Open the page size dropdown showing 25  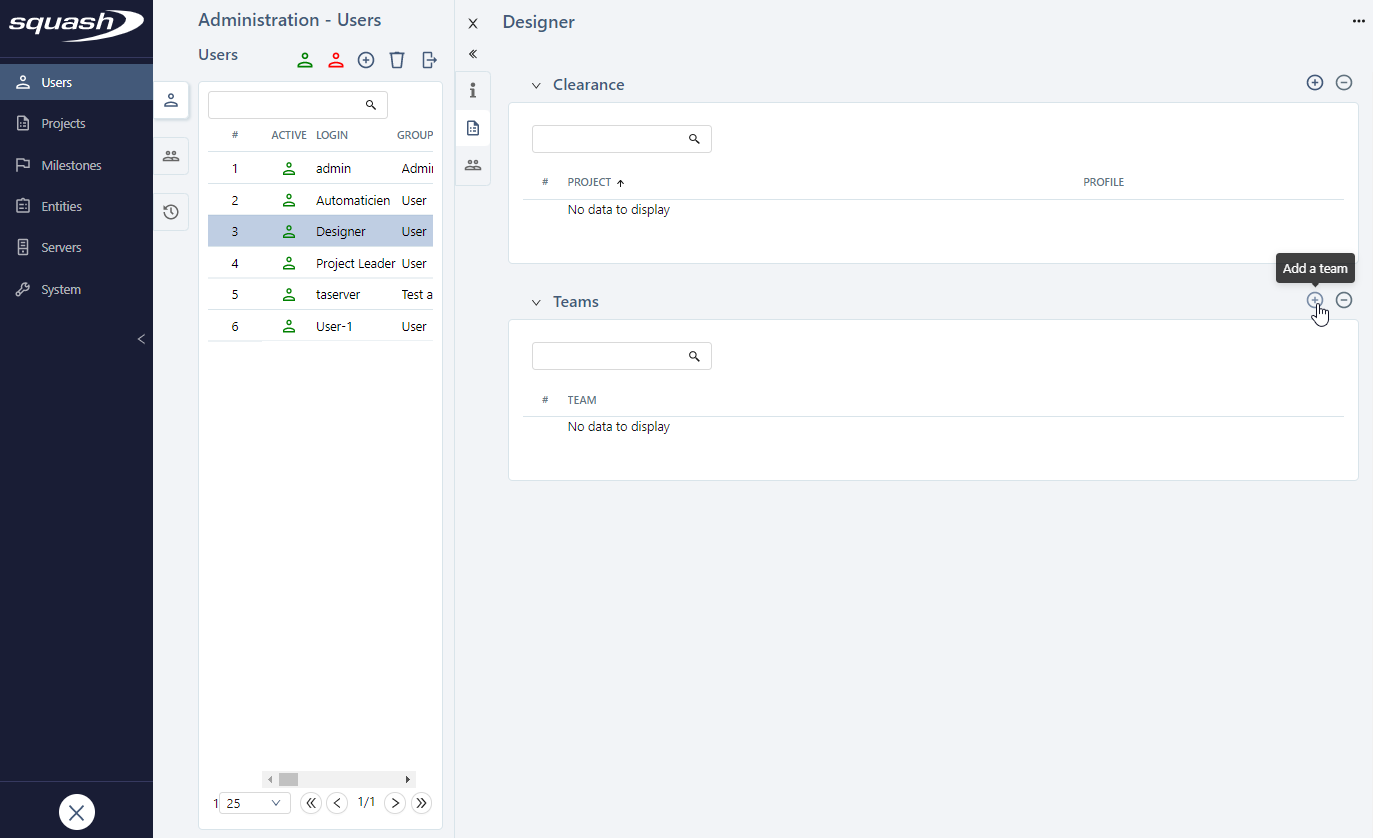point(254,803)
